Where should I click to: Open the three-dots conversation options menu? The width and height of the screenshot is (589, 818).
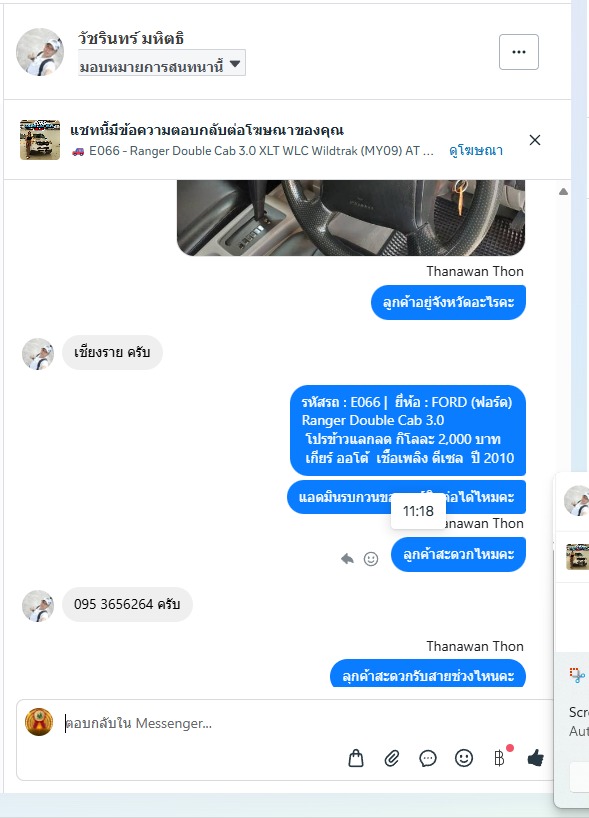click(519, 52)
